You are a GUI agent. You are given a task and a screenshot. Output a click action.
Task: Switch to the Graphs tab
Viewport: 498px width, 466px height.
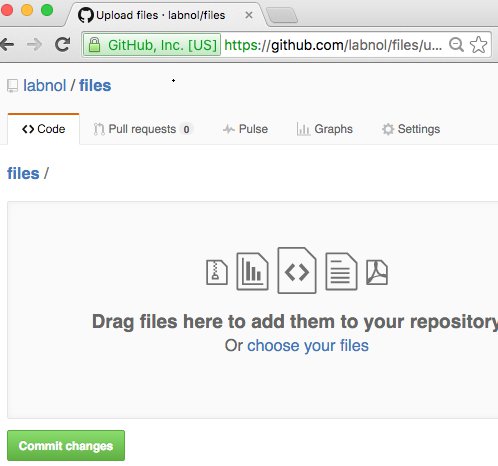click(324, 129)
